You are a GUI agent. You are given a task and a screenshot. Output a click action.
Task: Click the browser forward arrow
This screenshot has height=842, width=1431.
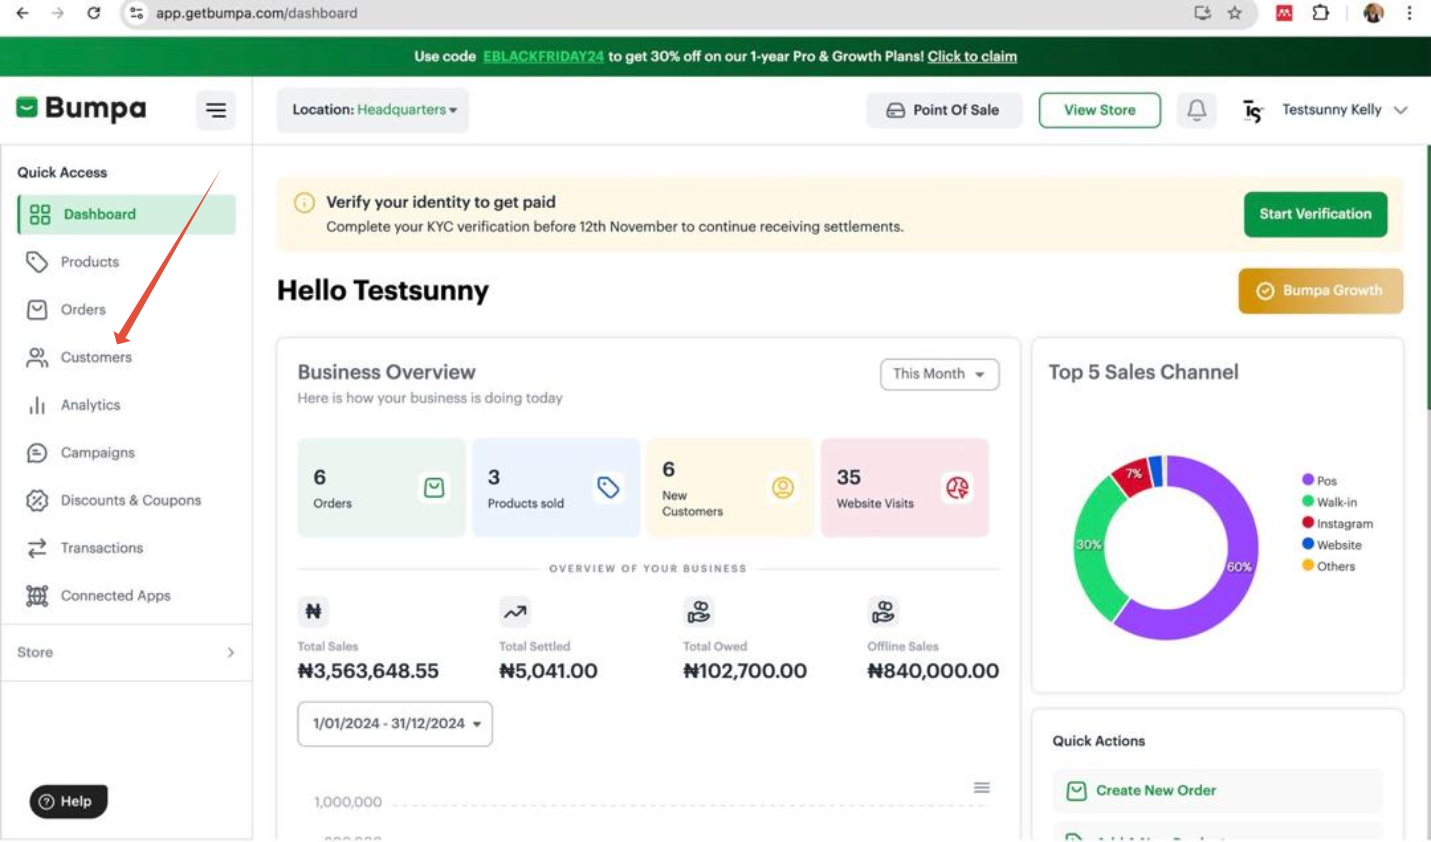(57, 13)
